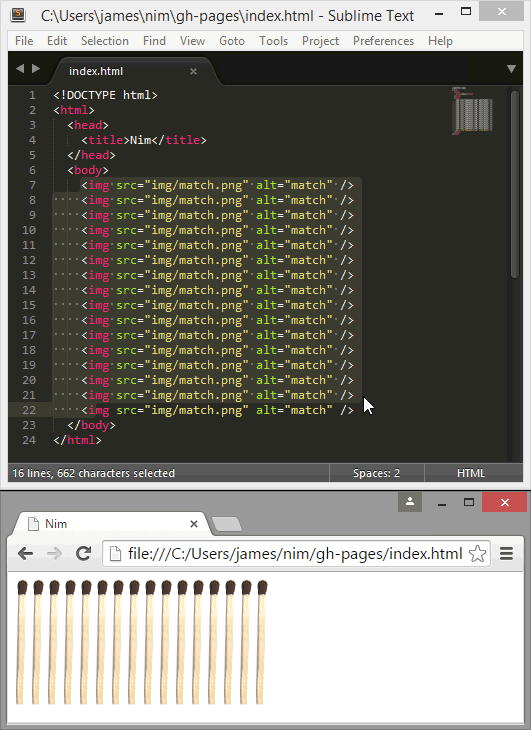Open the Preferences menu
The width and height of the screenshot is (531, 730).
(x=383, y=41)
